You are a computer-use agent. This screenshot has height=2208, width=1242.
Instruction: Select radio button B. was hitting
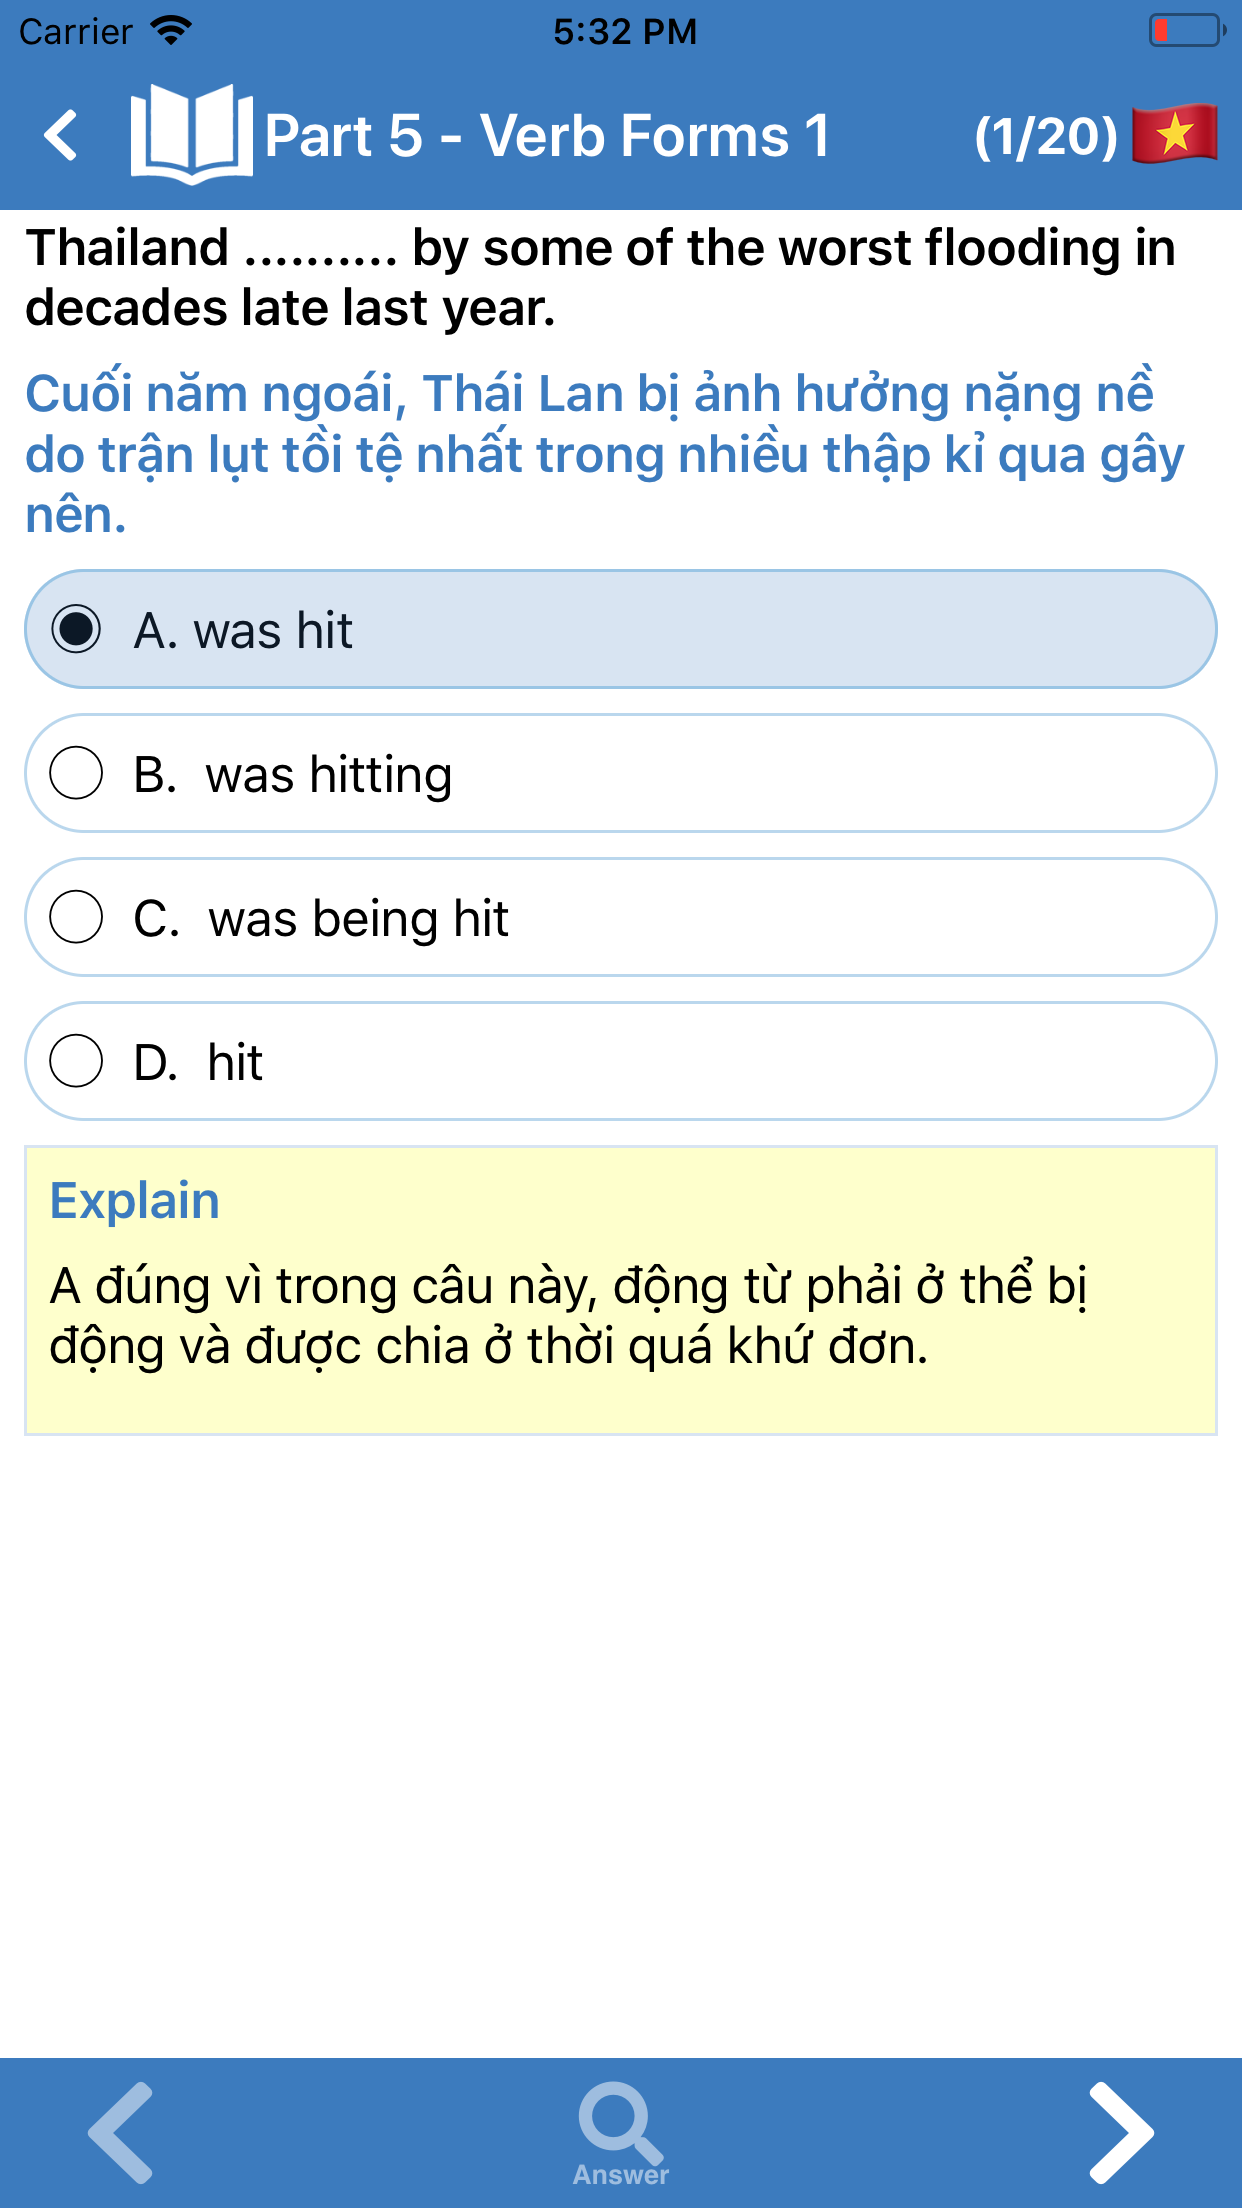[x=77, y=773]
